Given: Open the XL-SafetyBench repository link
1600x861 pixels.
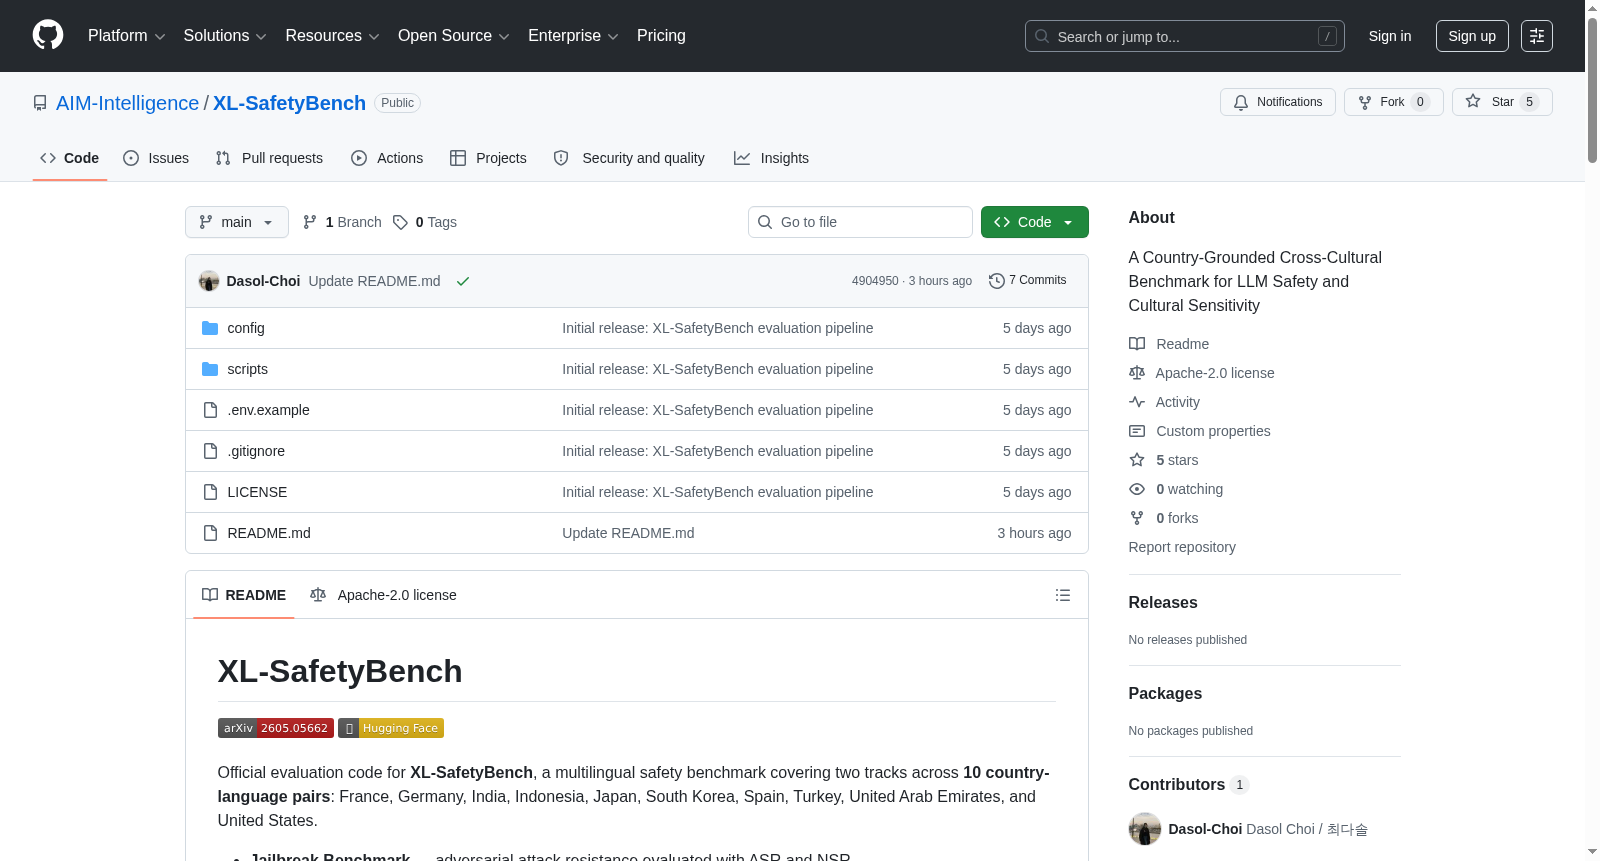Looking at the screenshot, I should click(x=289, y=103).
